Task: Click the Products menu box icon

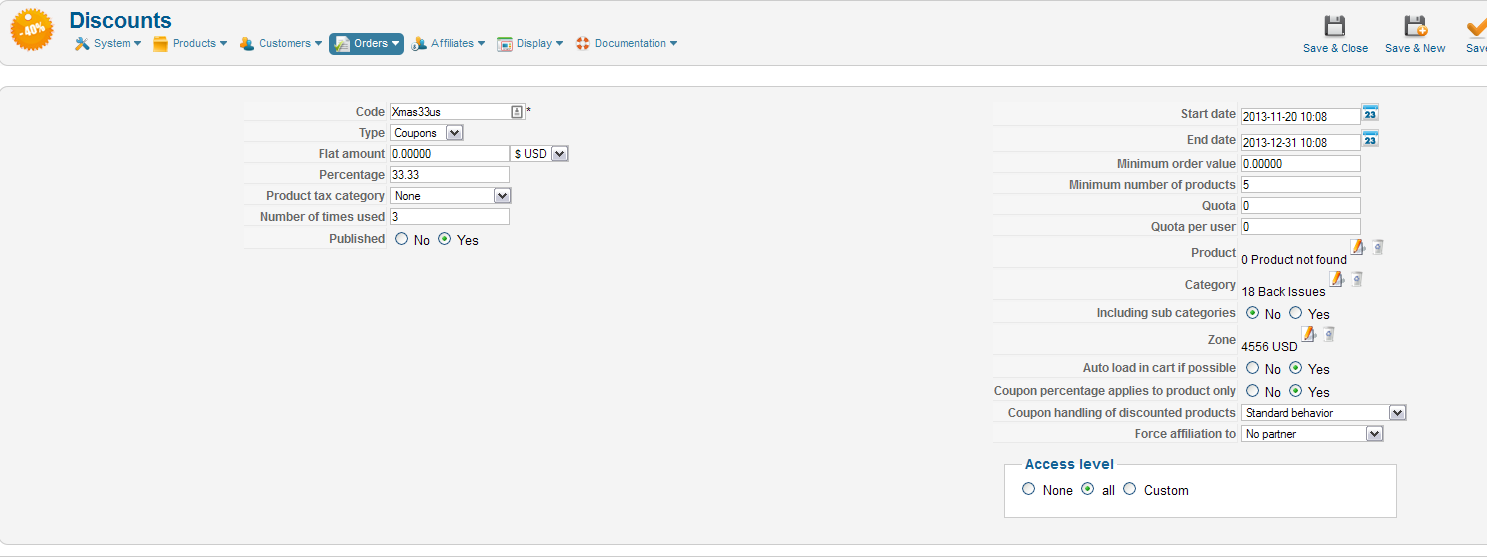Action: (160, 43)
